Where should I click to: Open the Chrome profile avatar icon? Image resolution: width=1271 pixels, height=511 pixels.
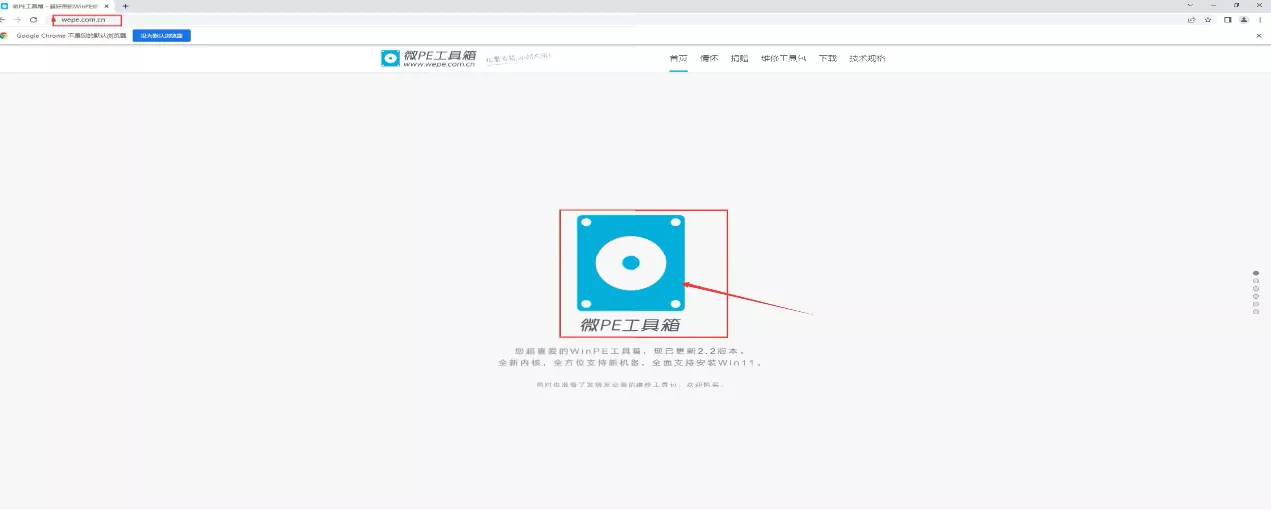[x=1244, y=19]
